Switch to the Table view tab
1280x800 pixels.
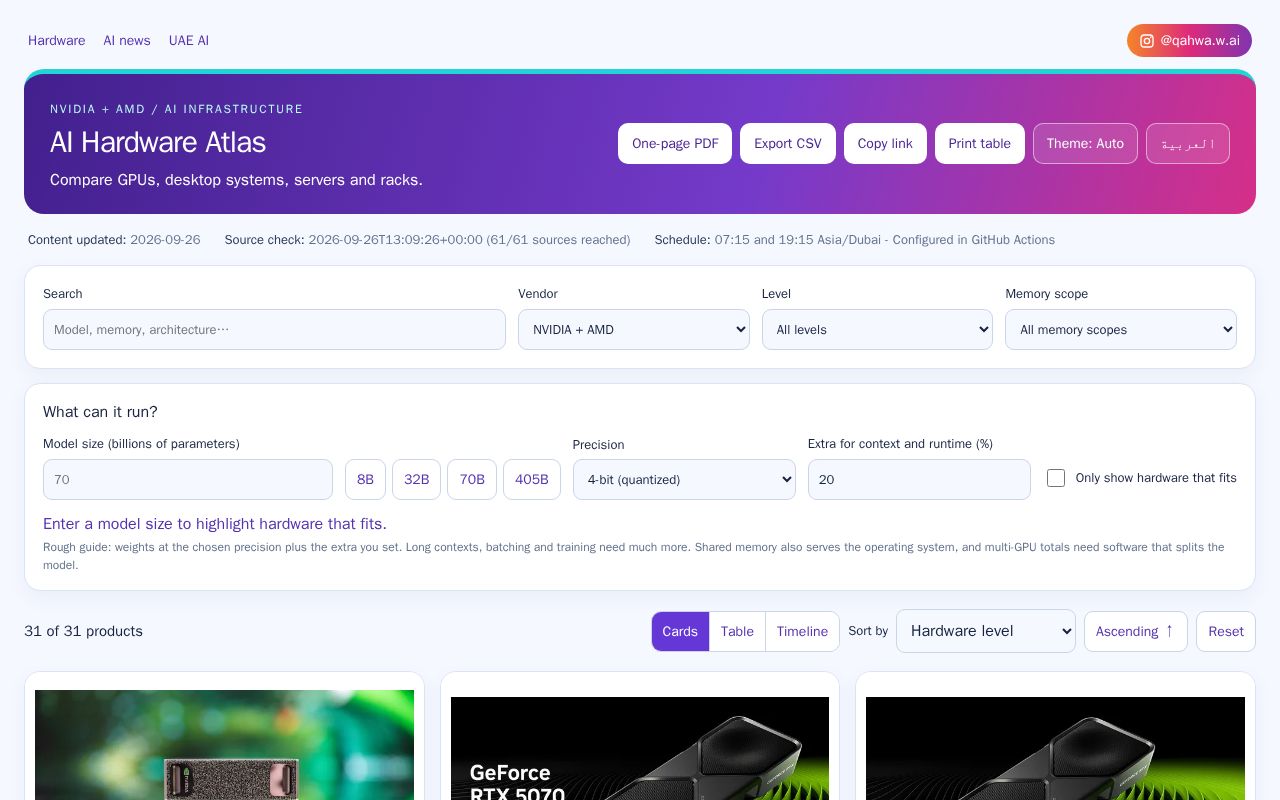click(x=737, y=631)
